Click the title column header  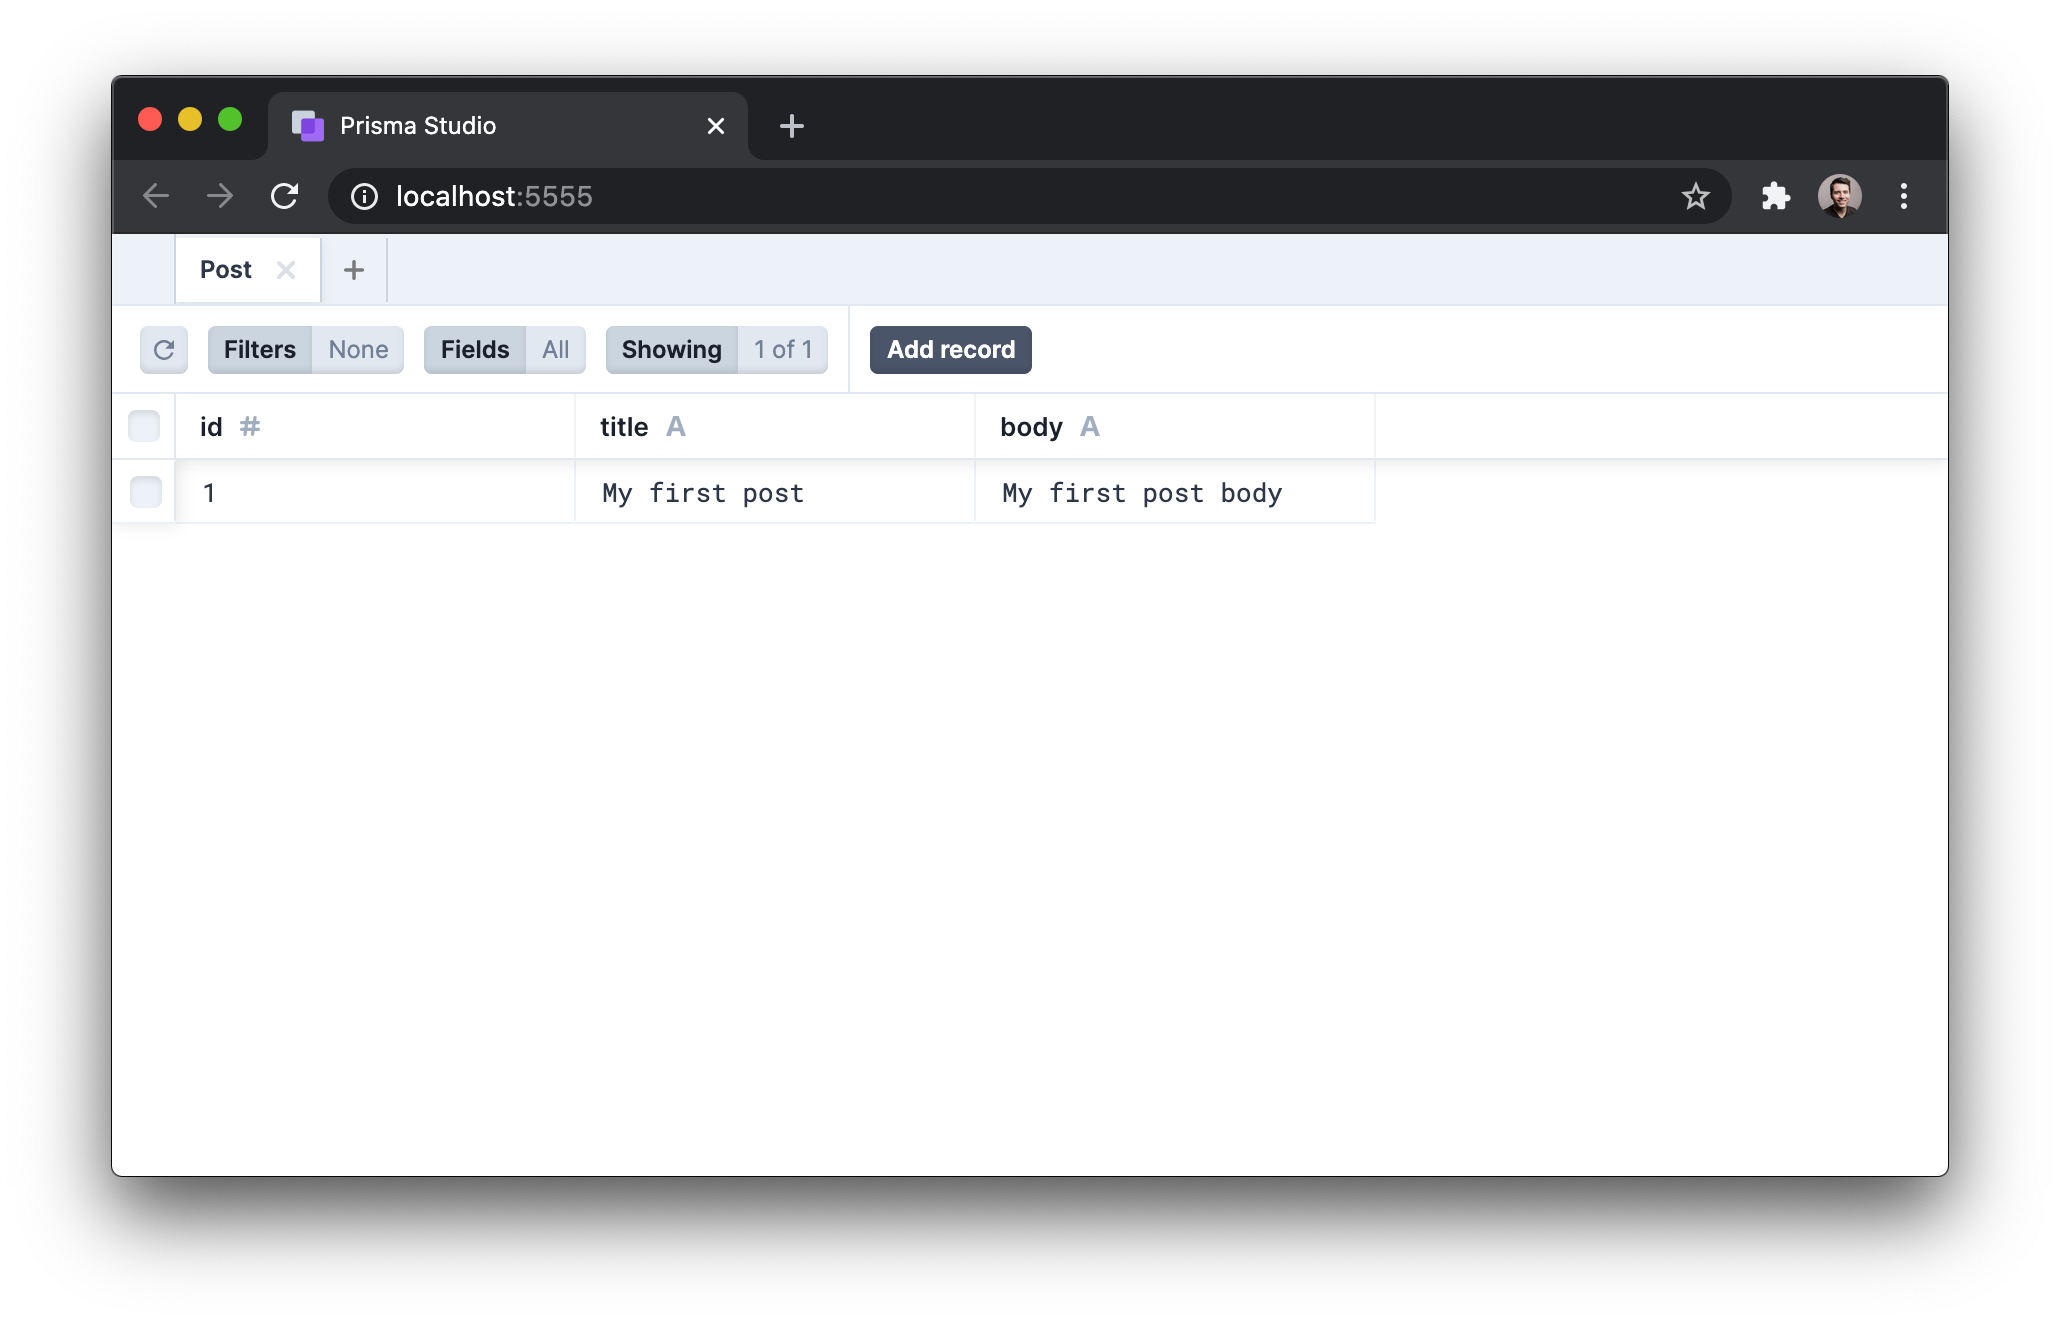pos(776,426)
